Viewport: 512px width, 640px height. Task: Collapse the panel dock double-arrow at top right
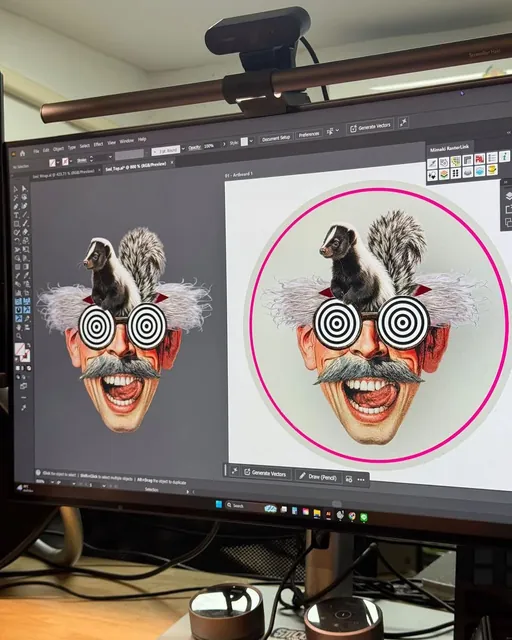coord(509,132)
